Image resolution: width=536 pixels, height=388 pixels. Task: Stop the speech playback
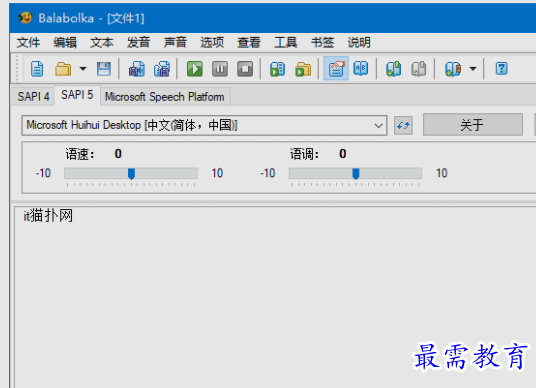tap(245, 69)
